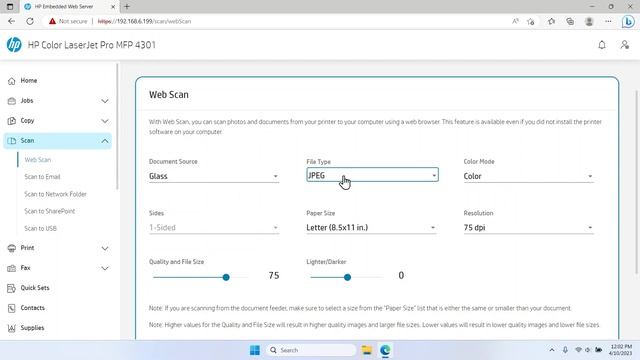
Task: Open a new browser tab
Action: point(127,7)
